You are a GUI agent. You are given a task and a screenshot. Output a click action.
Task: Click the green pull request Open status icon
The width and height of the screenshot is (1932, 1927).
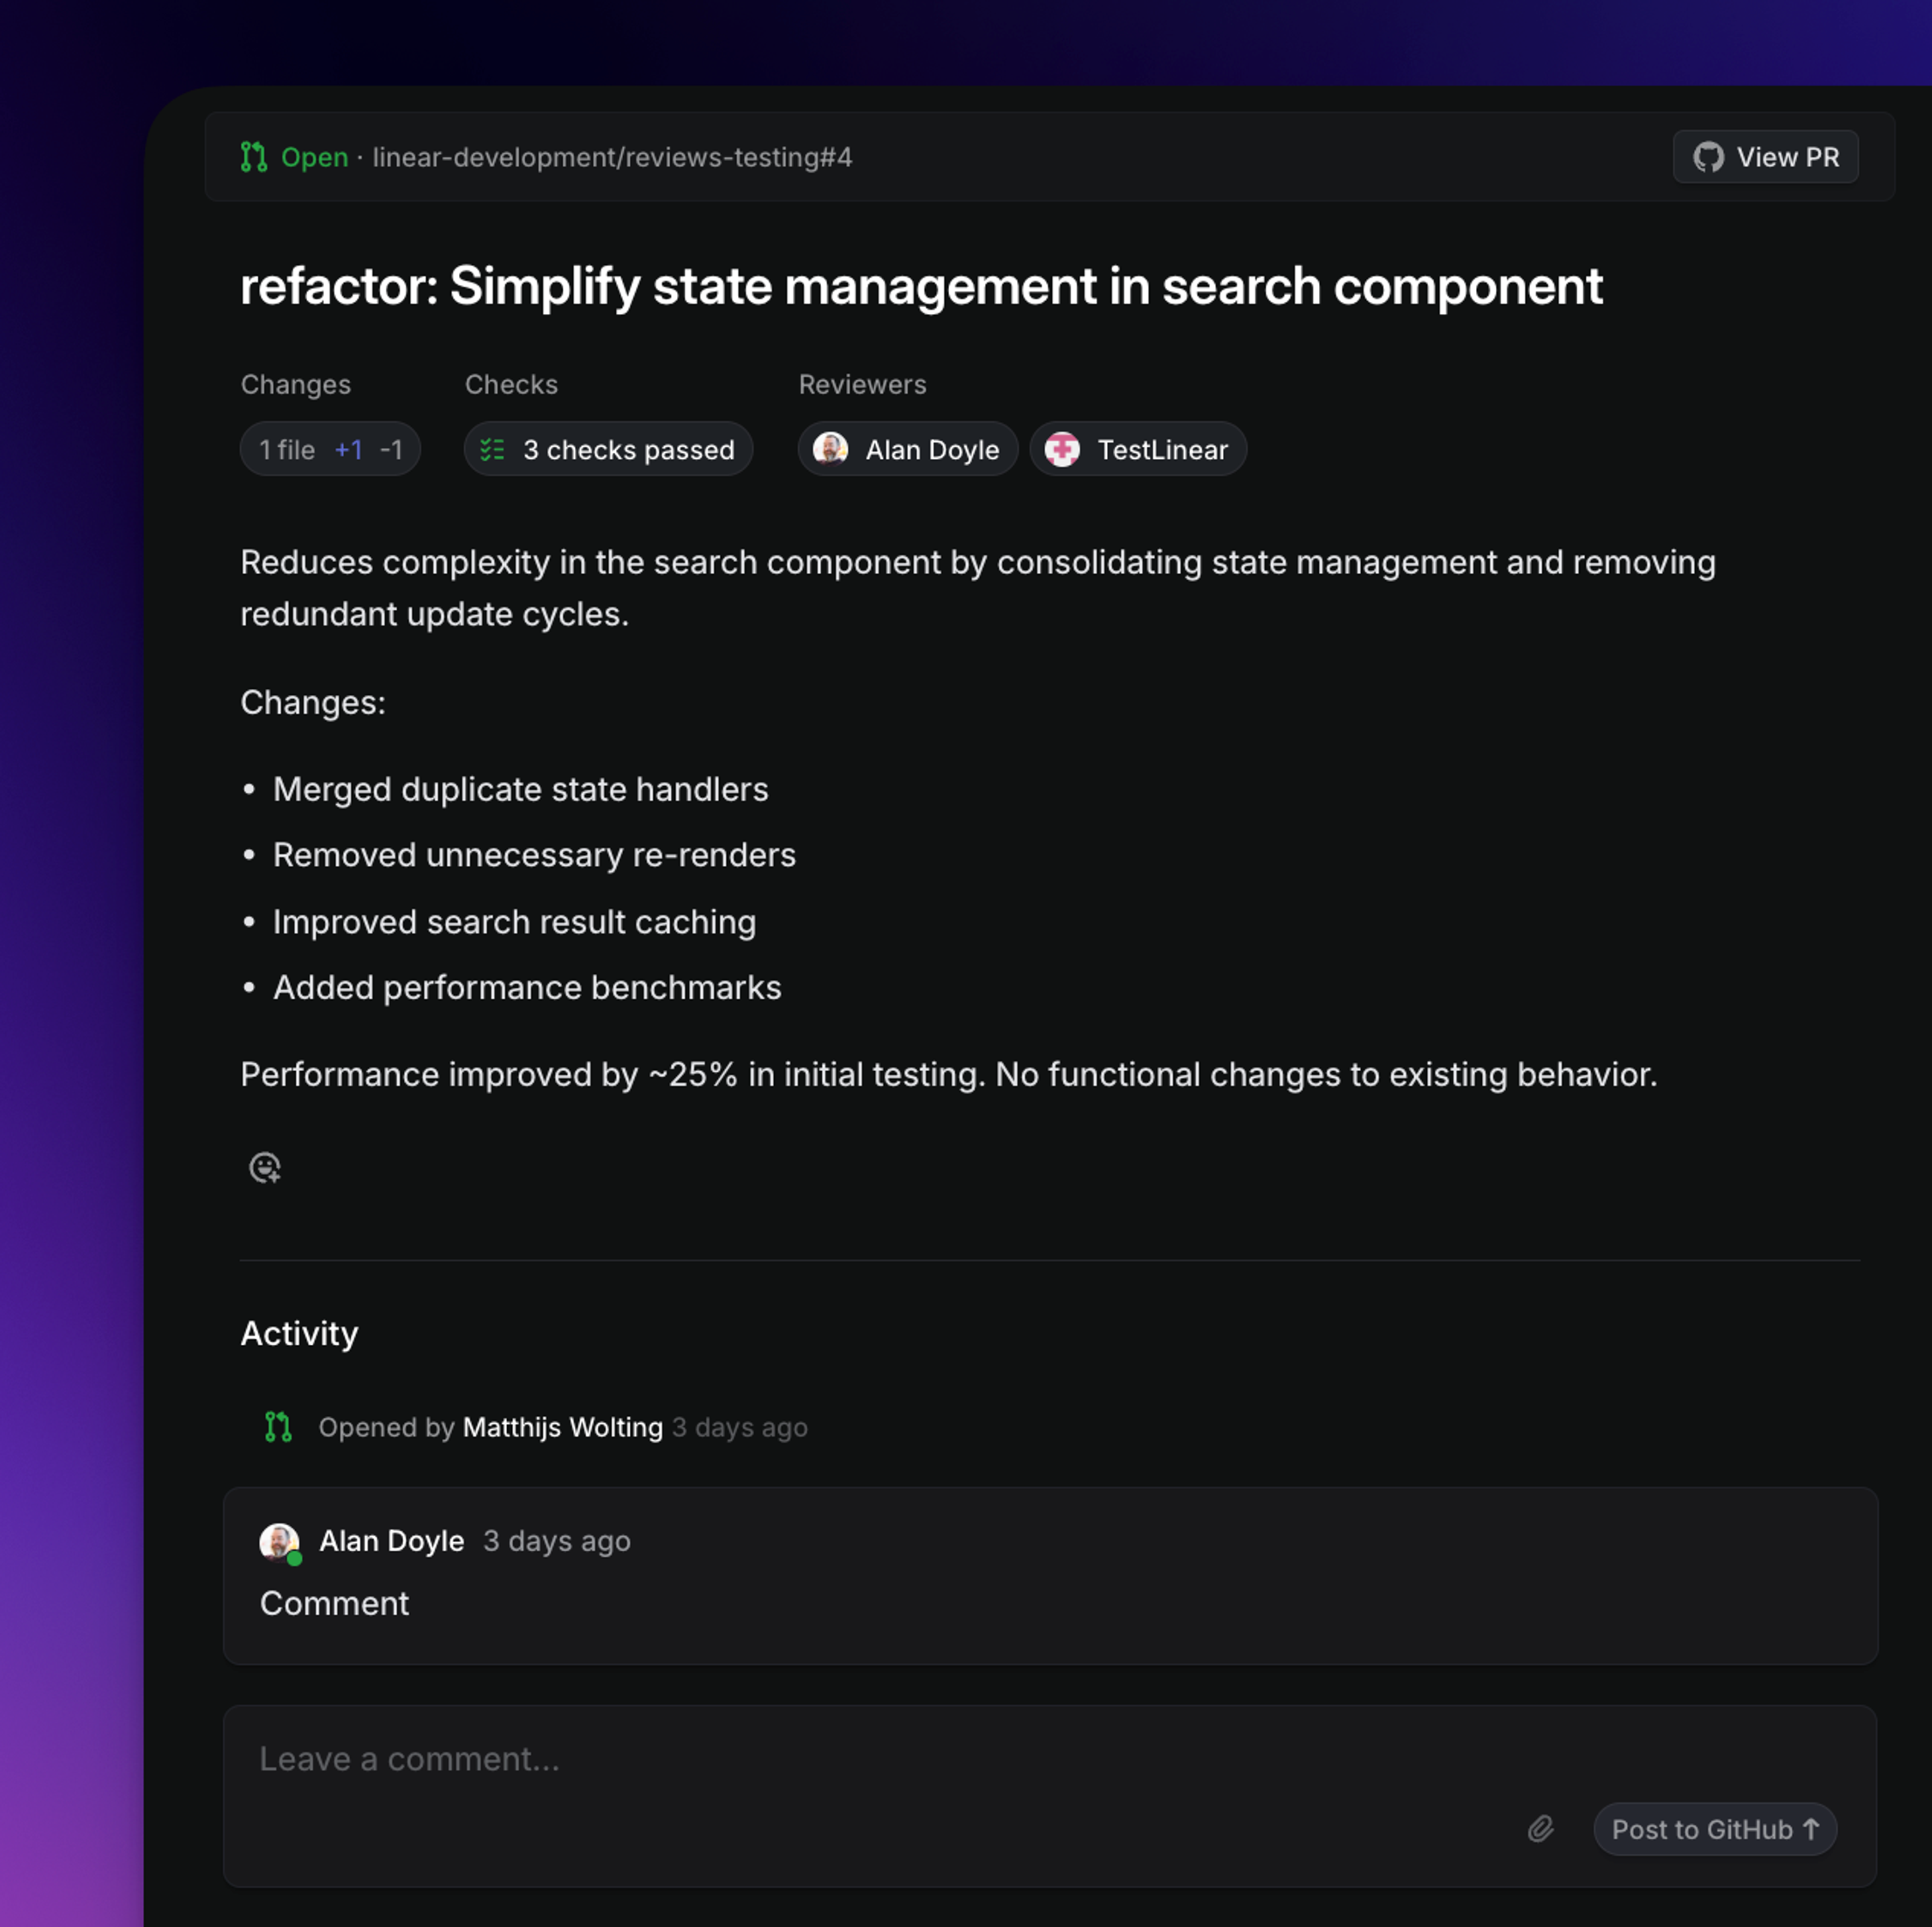click(254, 157)
